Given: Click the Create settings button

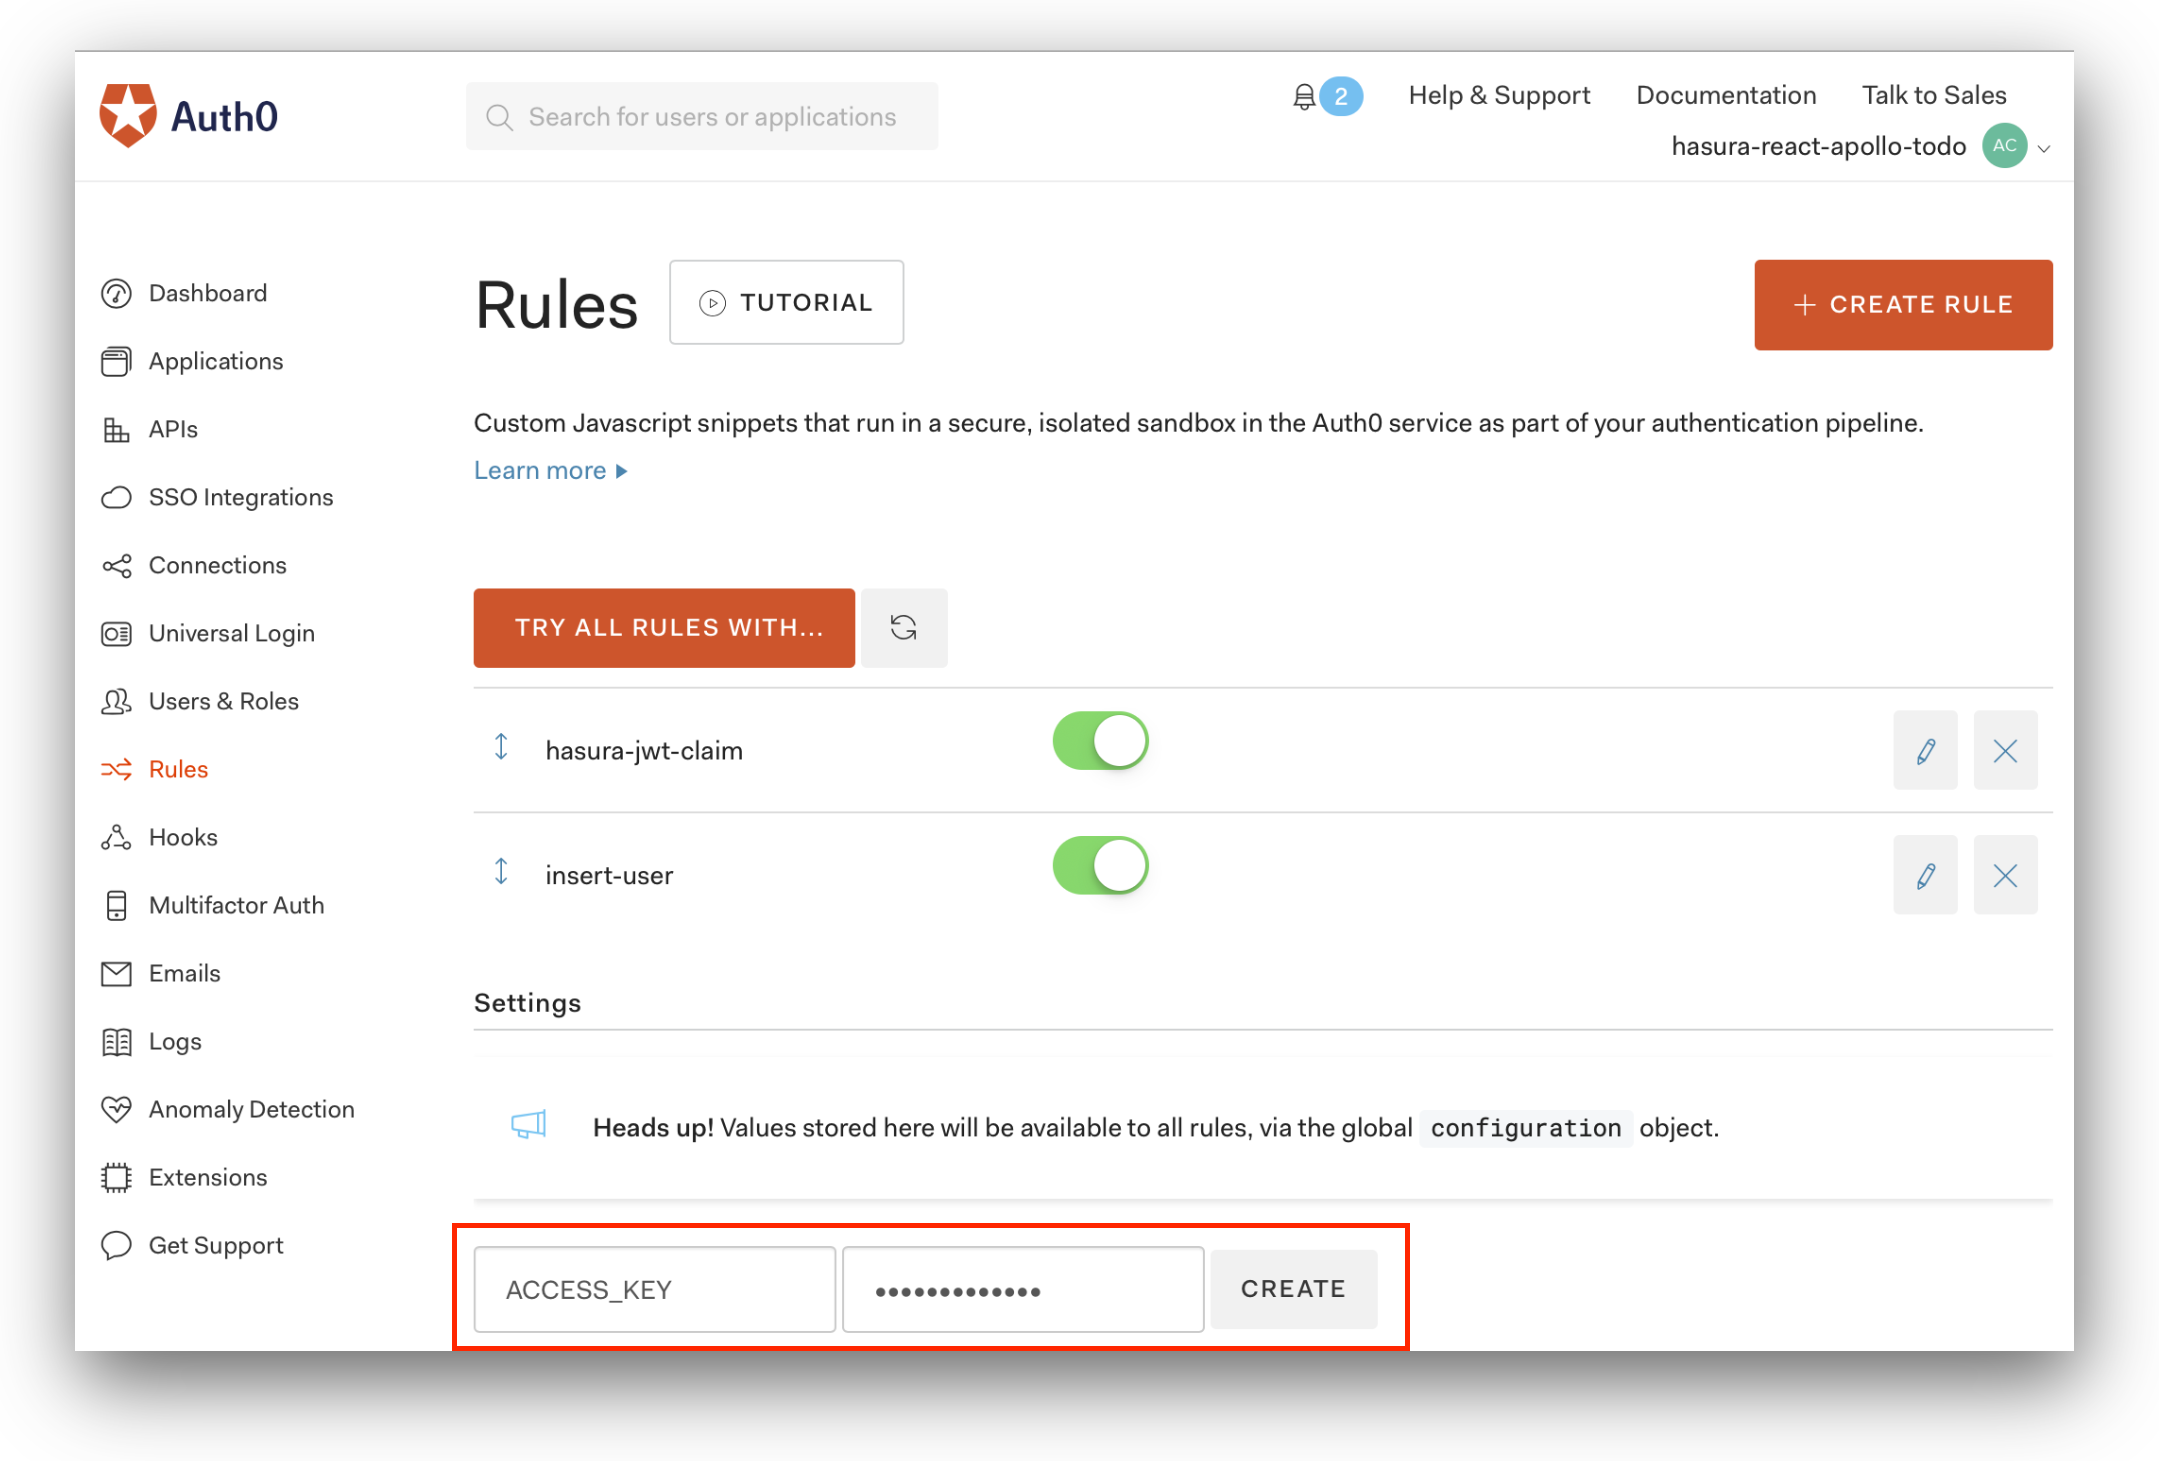Looking at the screenshot, I should [x=1292, y=1289].
